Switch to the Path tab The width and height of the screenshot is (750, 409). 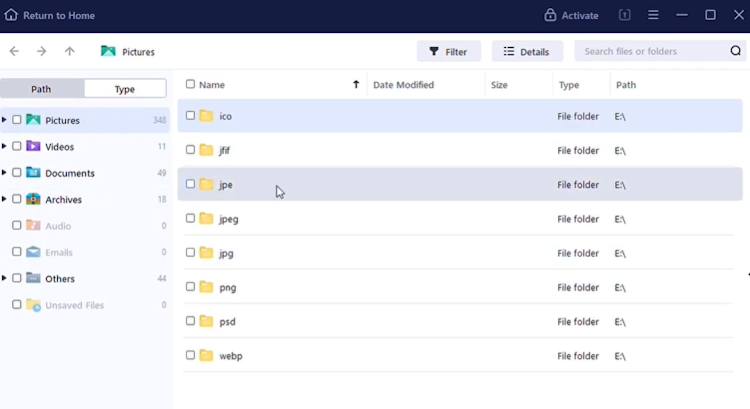41,89
